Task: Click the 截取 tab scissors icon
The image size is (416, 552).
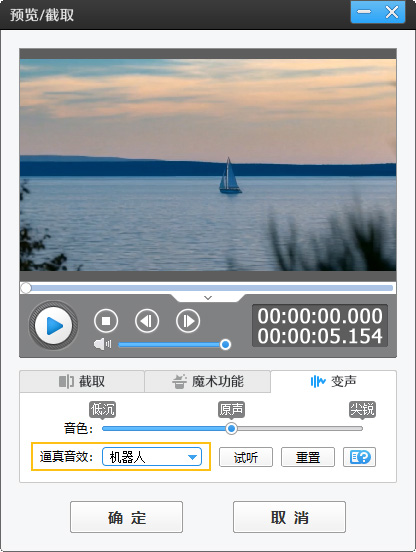Action: (x=66, y=381)
